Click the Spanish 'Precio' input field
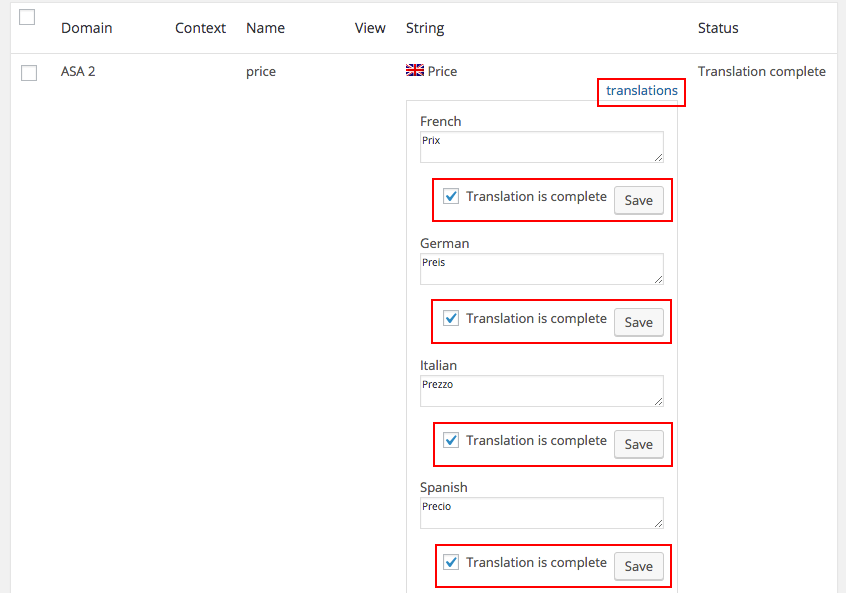846x593 pixels. (x=540, y=512)
